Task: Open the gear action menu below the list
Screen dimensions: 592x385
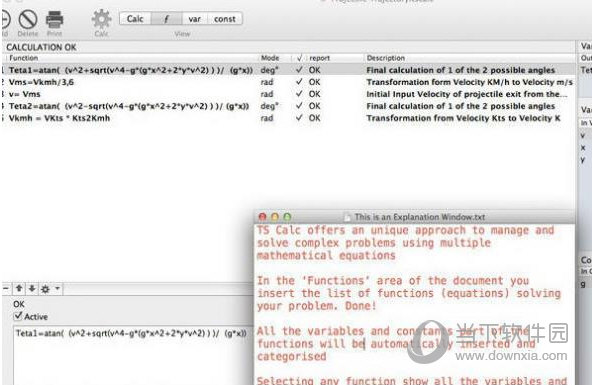Action: coord(50,289)
